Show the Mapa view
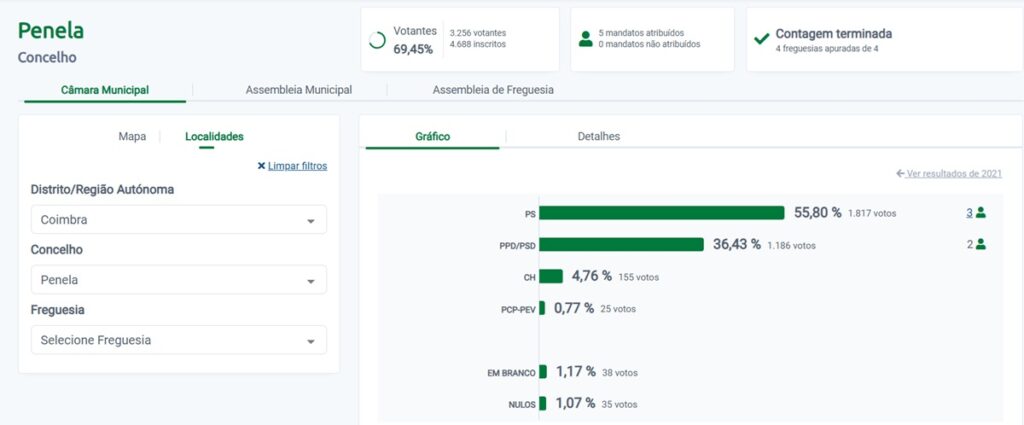The height and width of the screenshot is (425, 1024). point(132,136)
